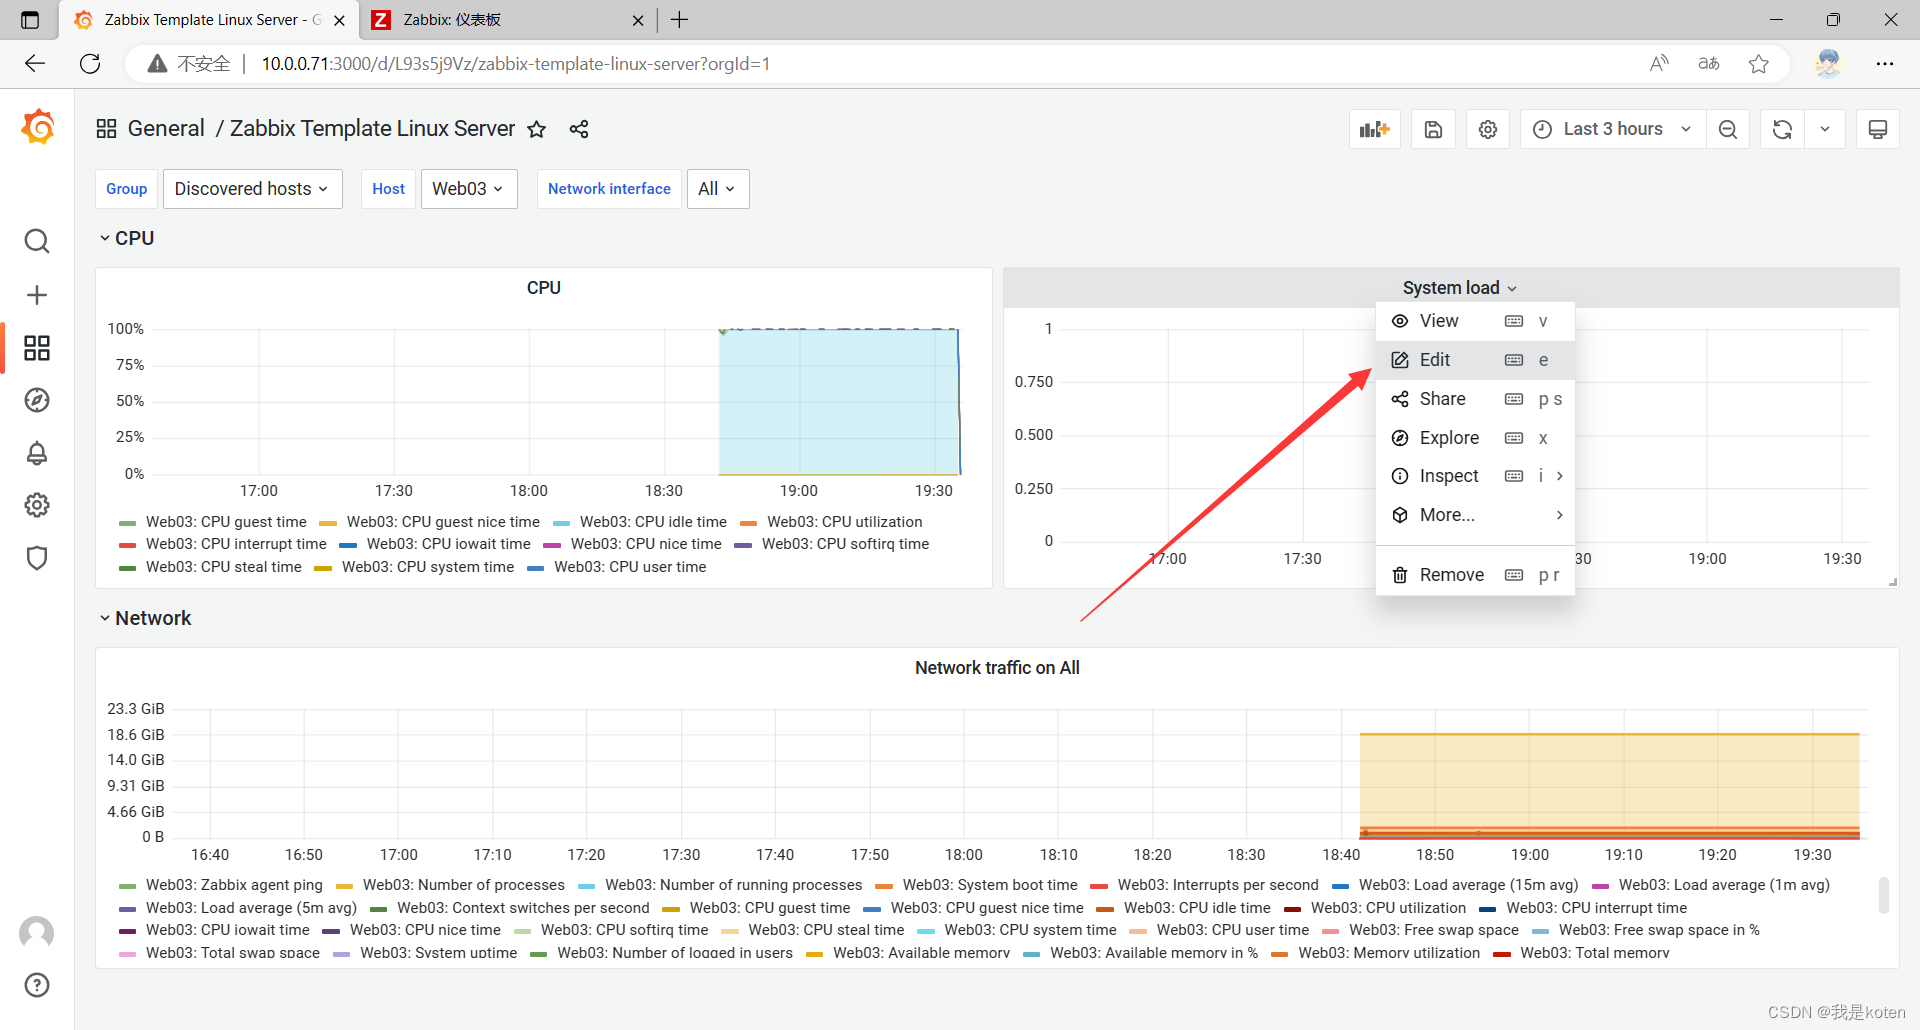Toggle Web03: CPU utilization legend in CPU panel
The width and height of the screenshot is (1920, 1030).
[x=844, y=522]
